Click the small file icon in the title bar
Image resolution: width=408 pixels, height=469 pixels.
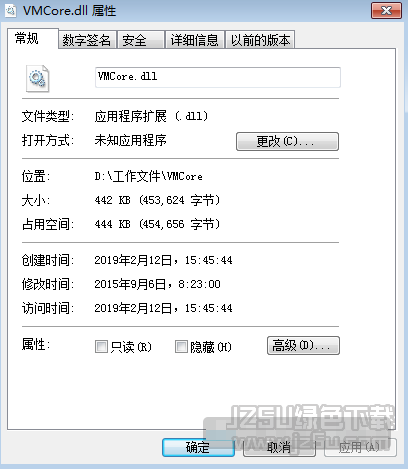click(11, 11)
